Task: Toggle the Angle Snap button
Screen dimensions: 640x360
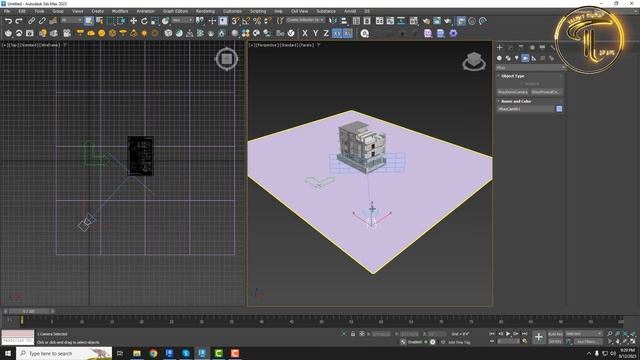Action: click(246, 21)
